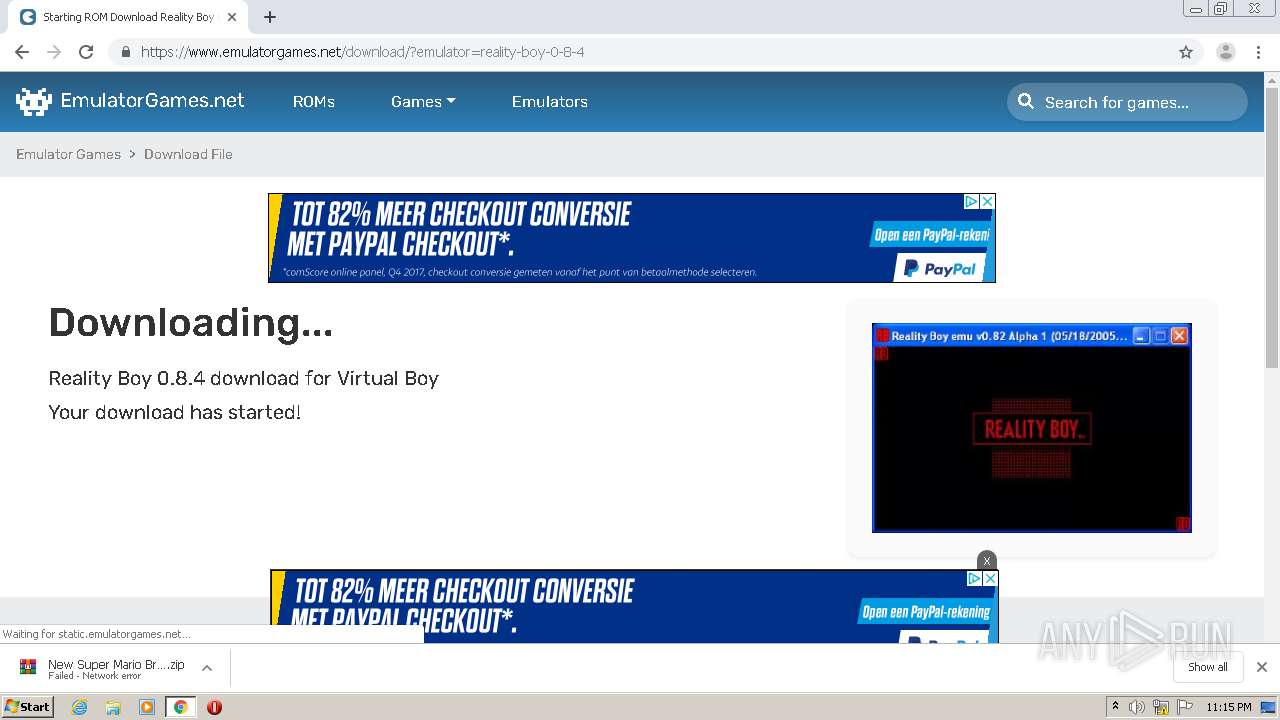Screen dimensions: 1280x720
Task: Bookmark this page with the star icon
Action: click(1186, 52)
